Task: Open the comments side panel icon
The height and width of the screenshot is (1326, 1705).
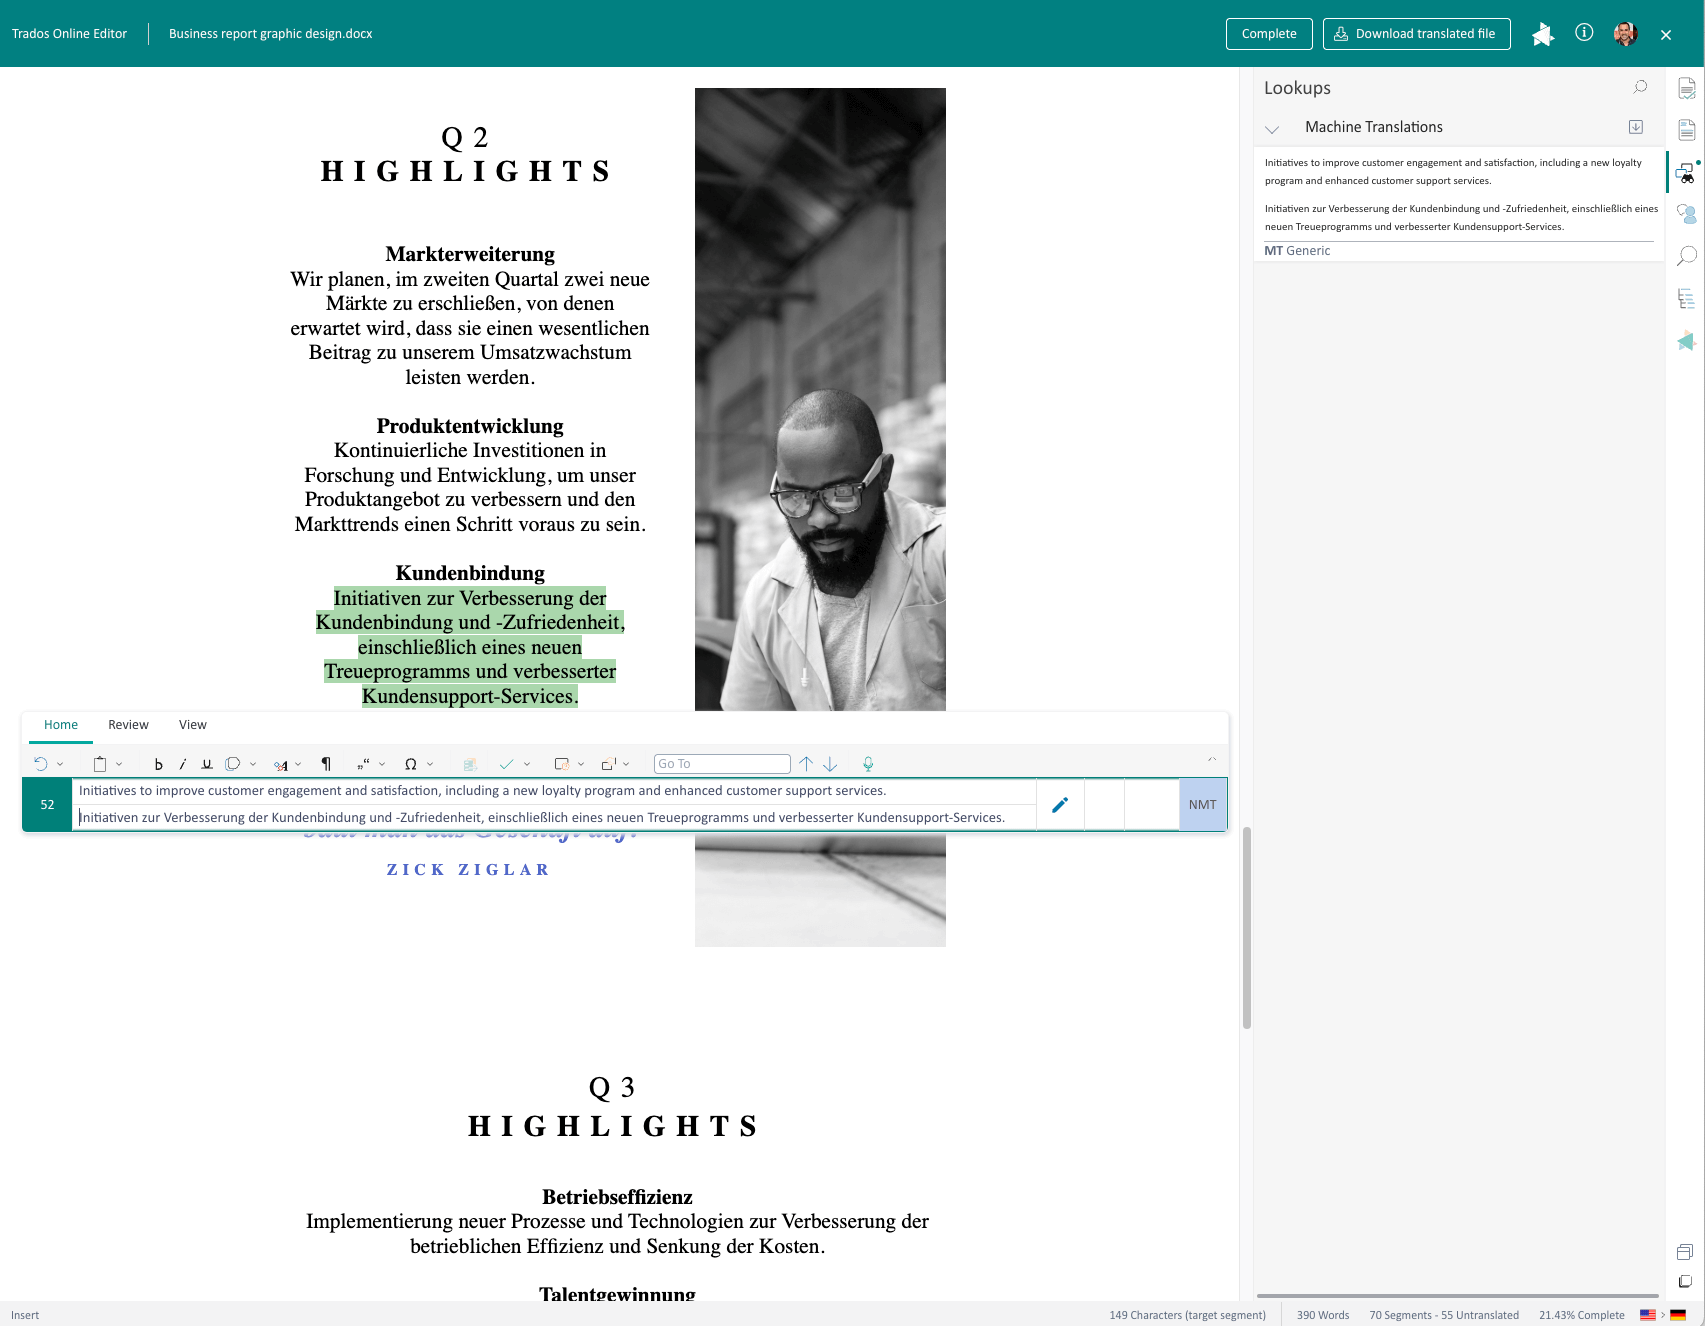Action: [1686, 214]
